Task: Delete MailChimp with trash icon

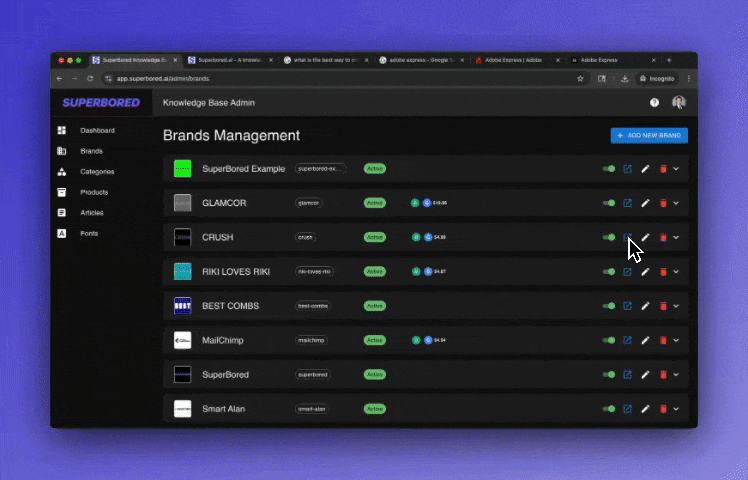Action: pyautogui.click(x=663, y=341)
